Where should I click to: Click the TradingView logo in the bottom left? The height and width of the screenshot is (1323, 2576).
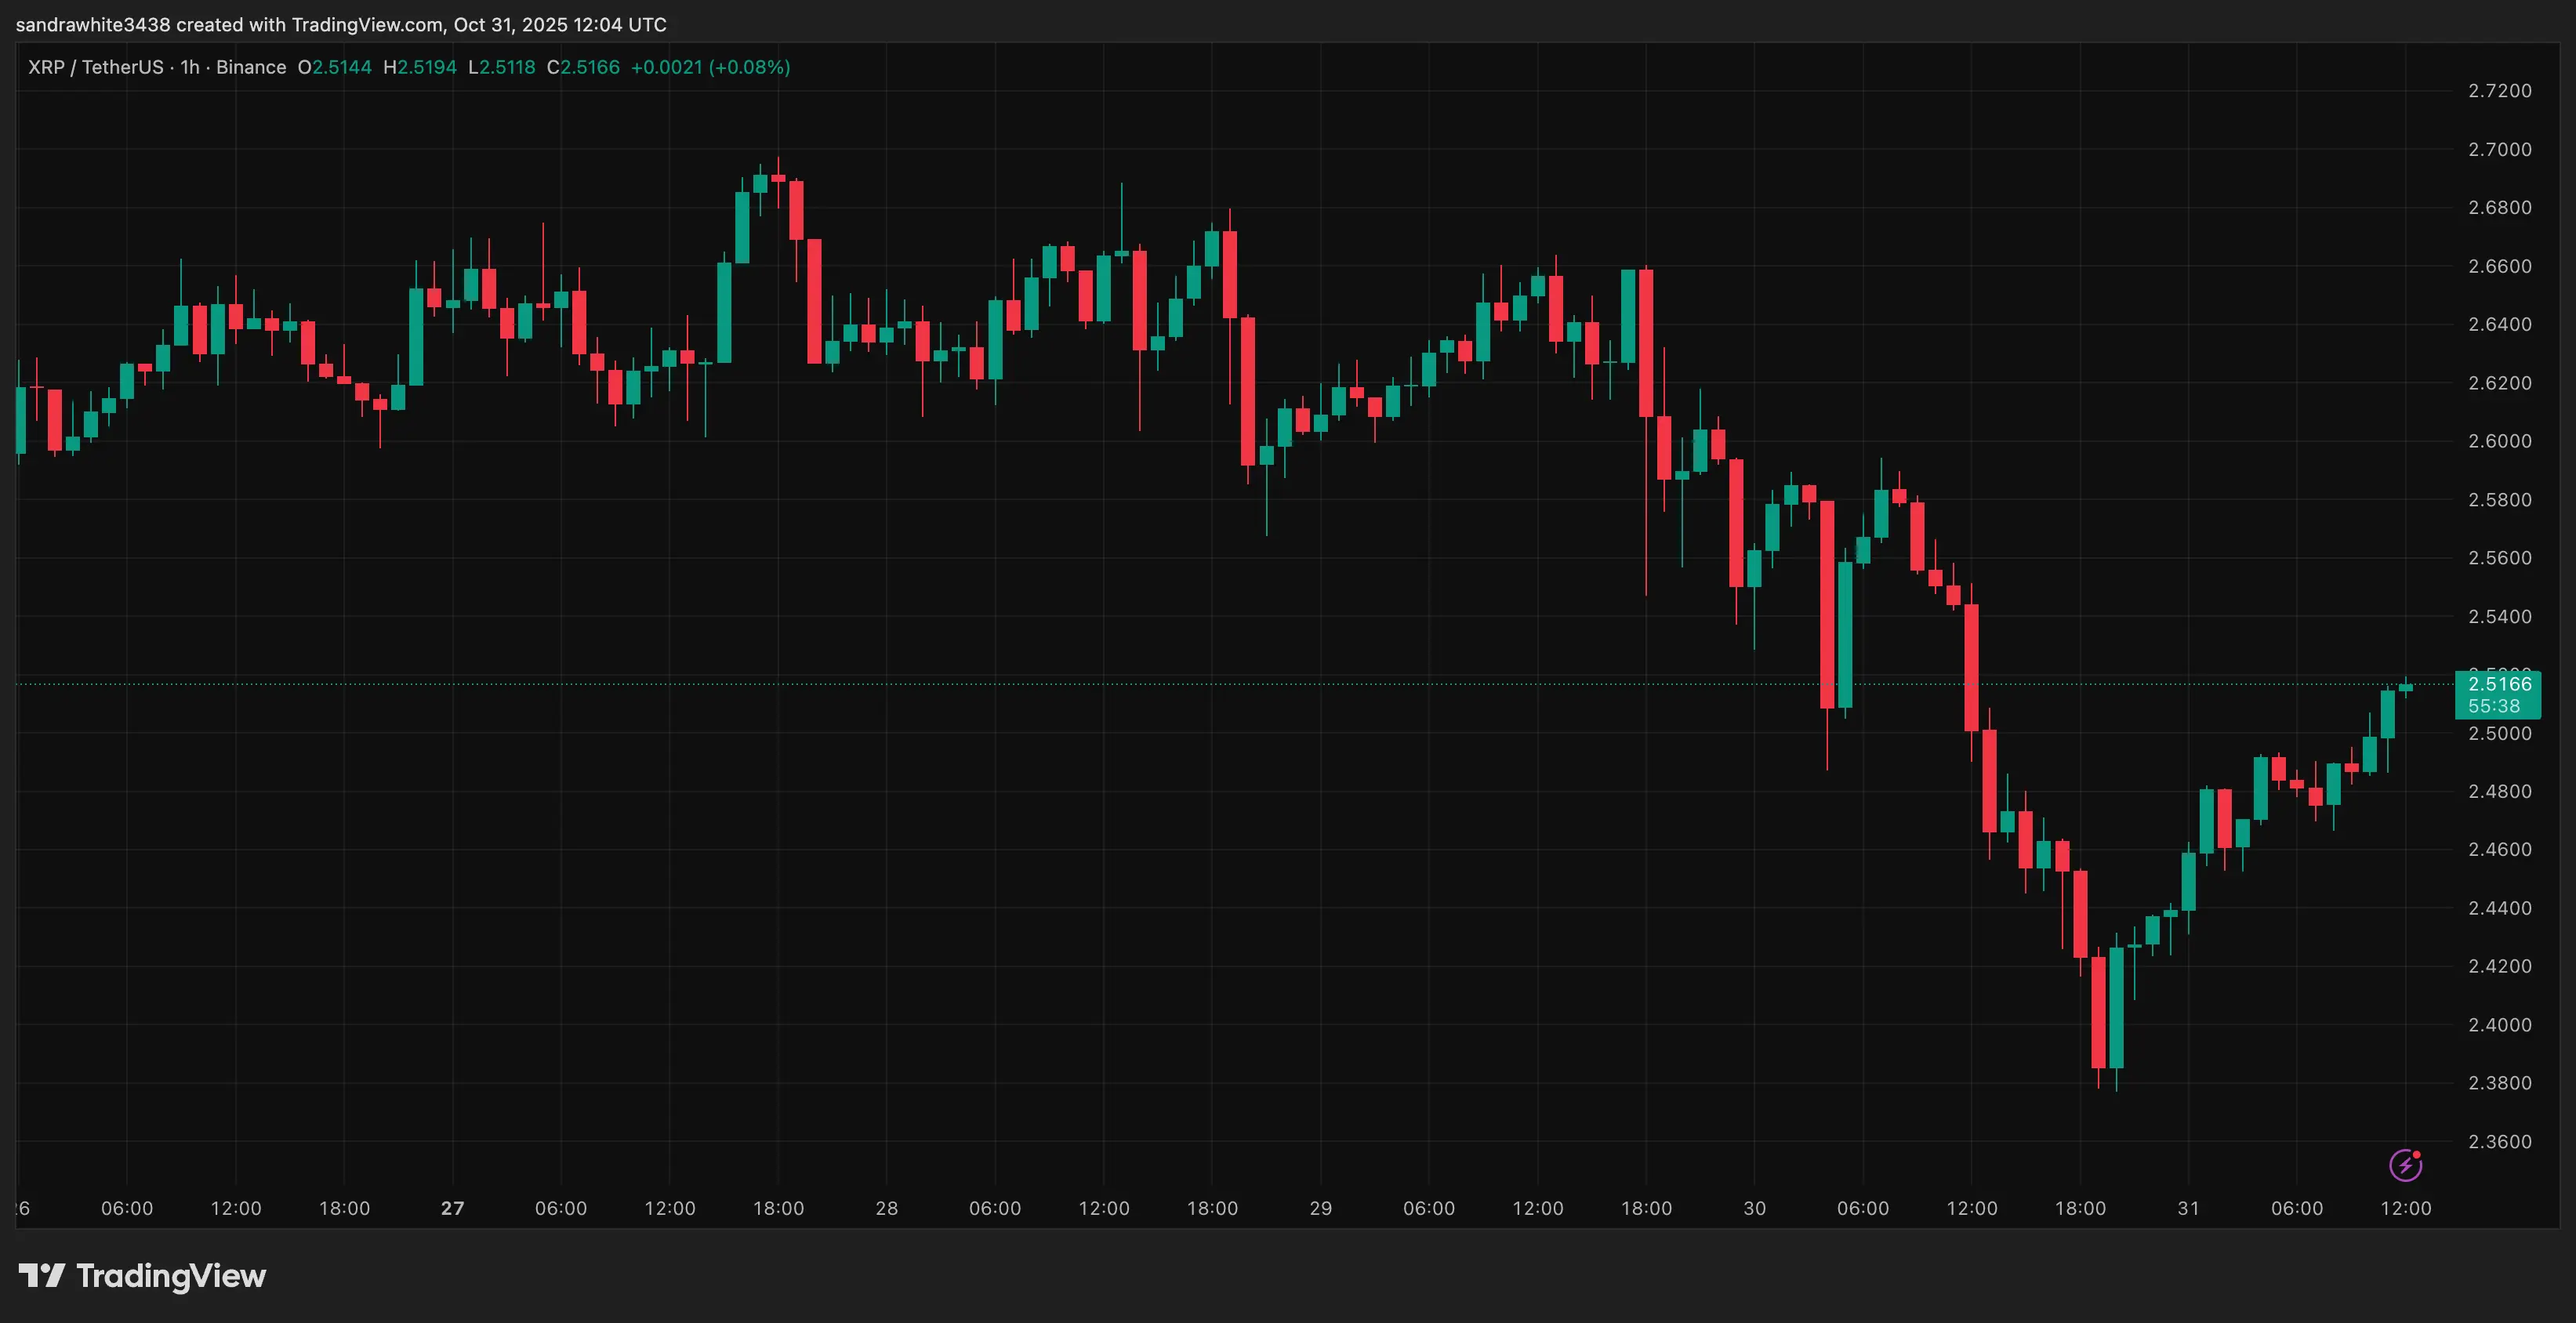(143, 1276)
